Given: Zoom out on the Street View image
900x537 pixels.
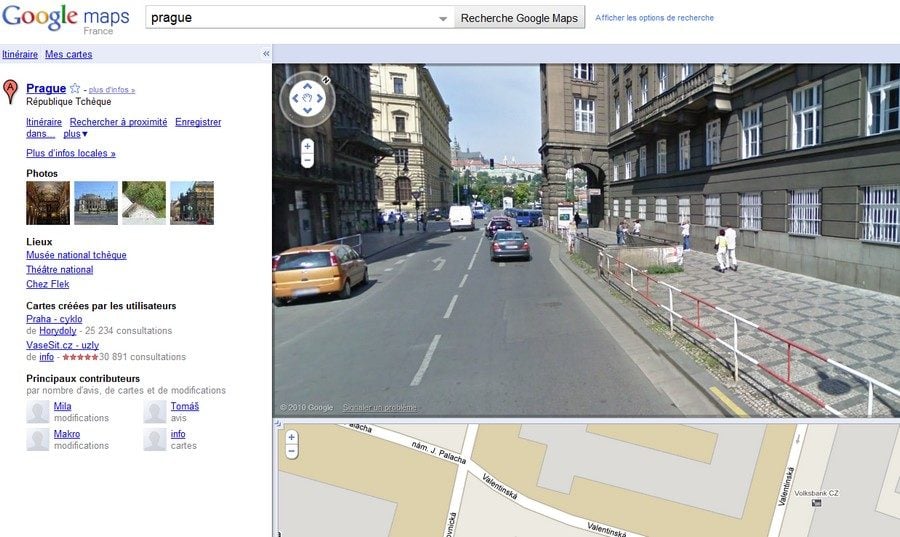Looking at the screenshot, I should (307, 160).
